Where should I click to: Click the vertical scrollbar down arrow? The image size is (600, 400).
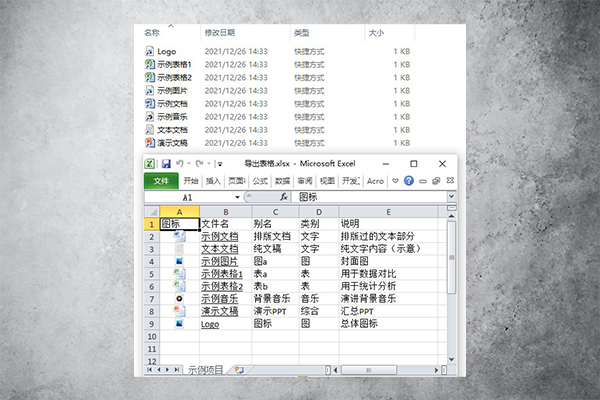click(452, 359)
